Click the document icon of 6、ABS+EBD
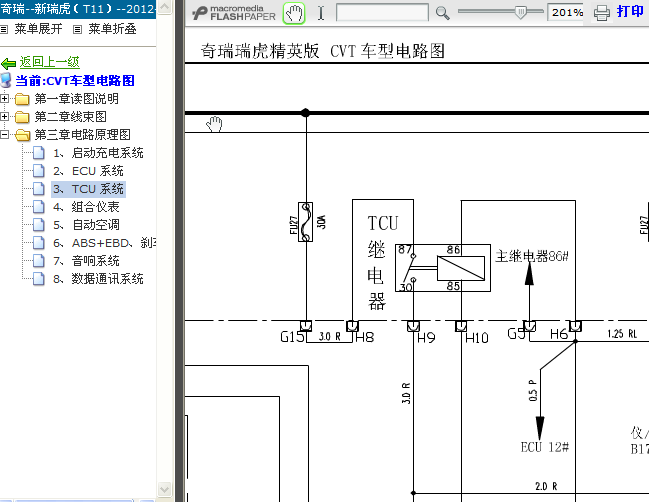This screenshot has height=502, width=649. [x=38, y=243]
